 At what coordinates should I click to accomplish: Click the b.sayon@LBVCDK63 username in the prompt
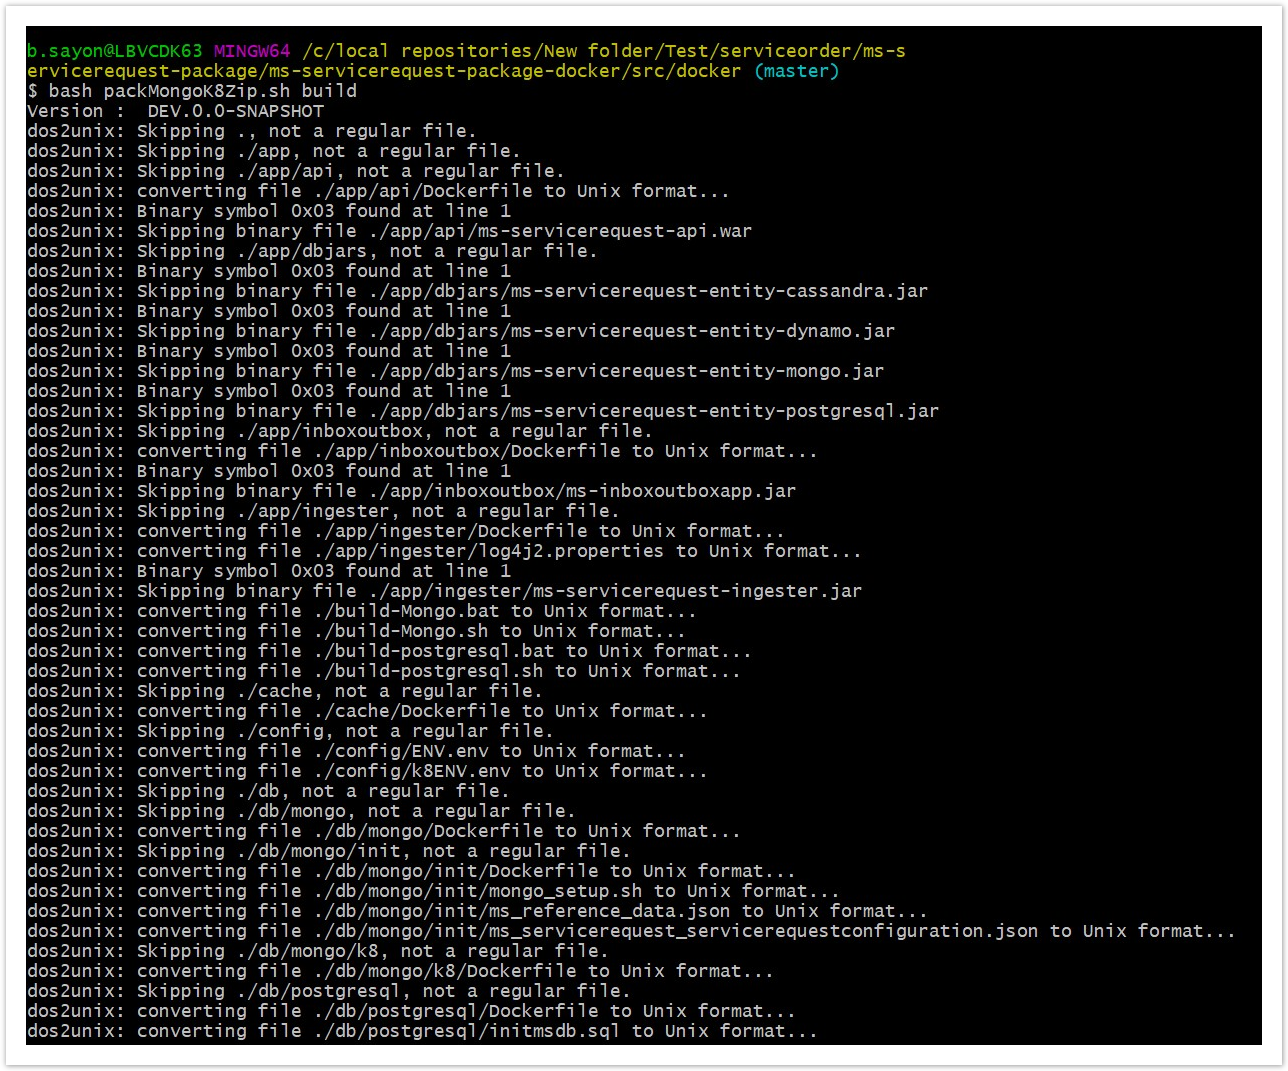pos(114,51)
